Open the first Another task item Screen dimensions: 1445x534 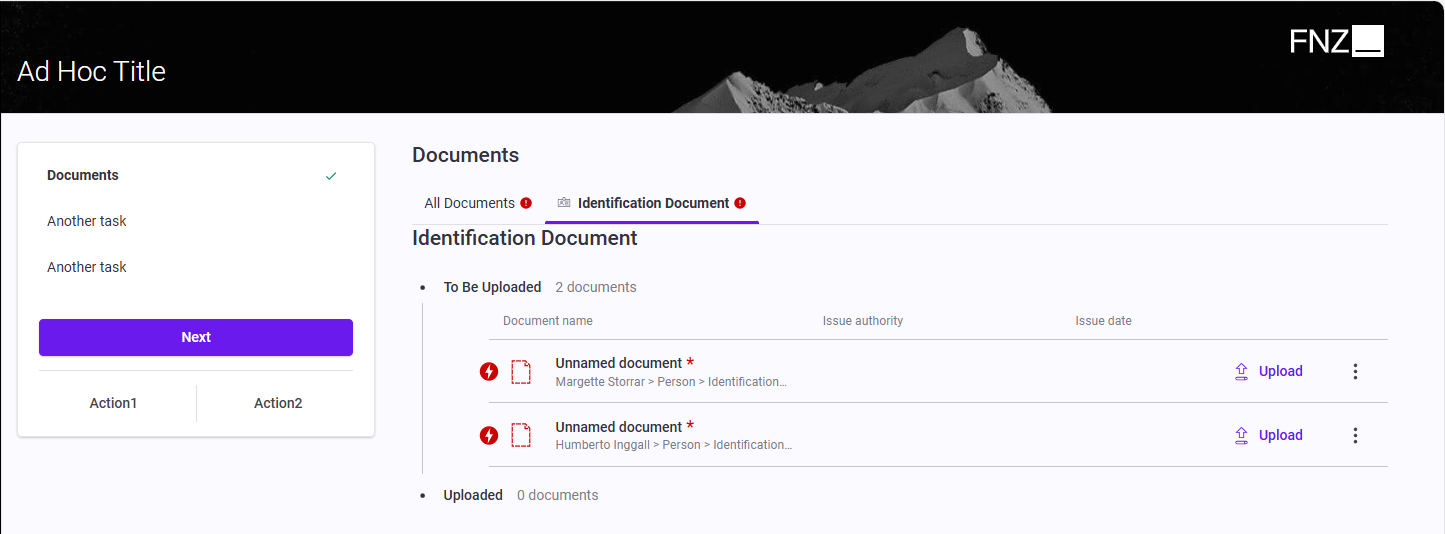(x=87, y=221)
